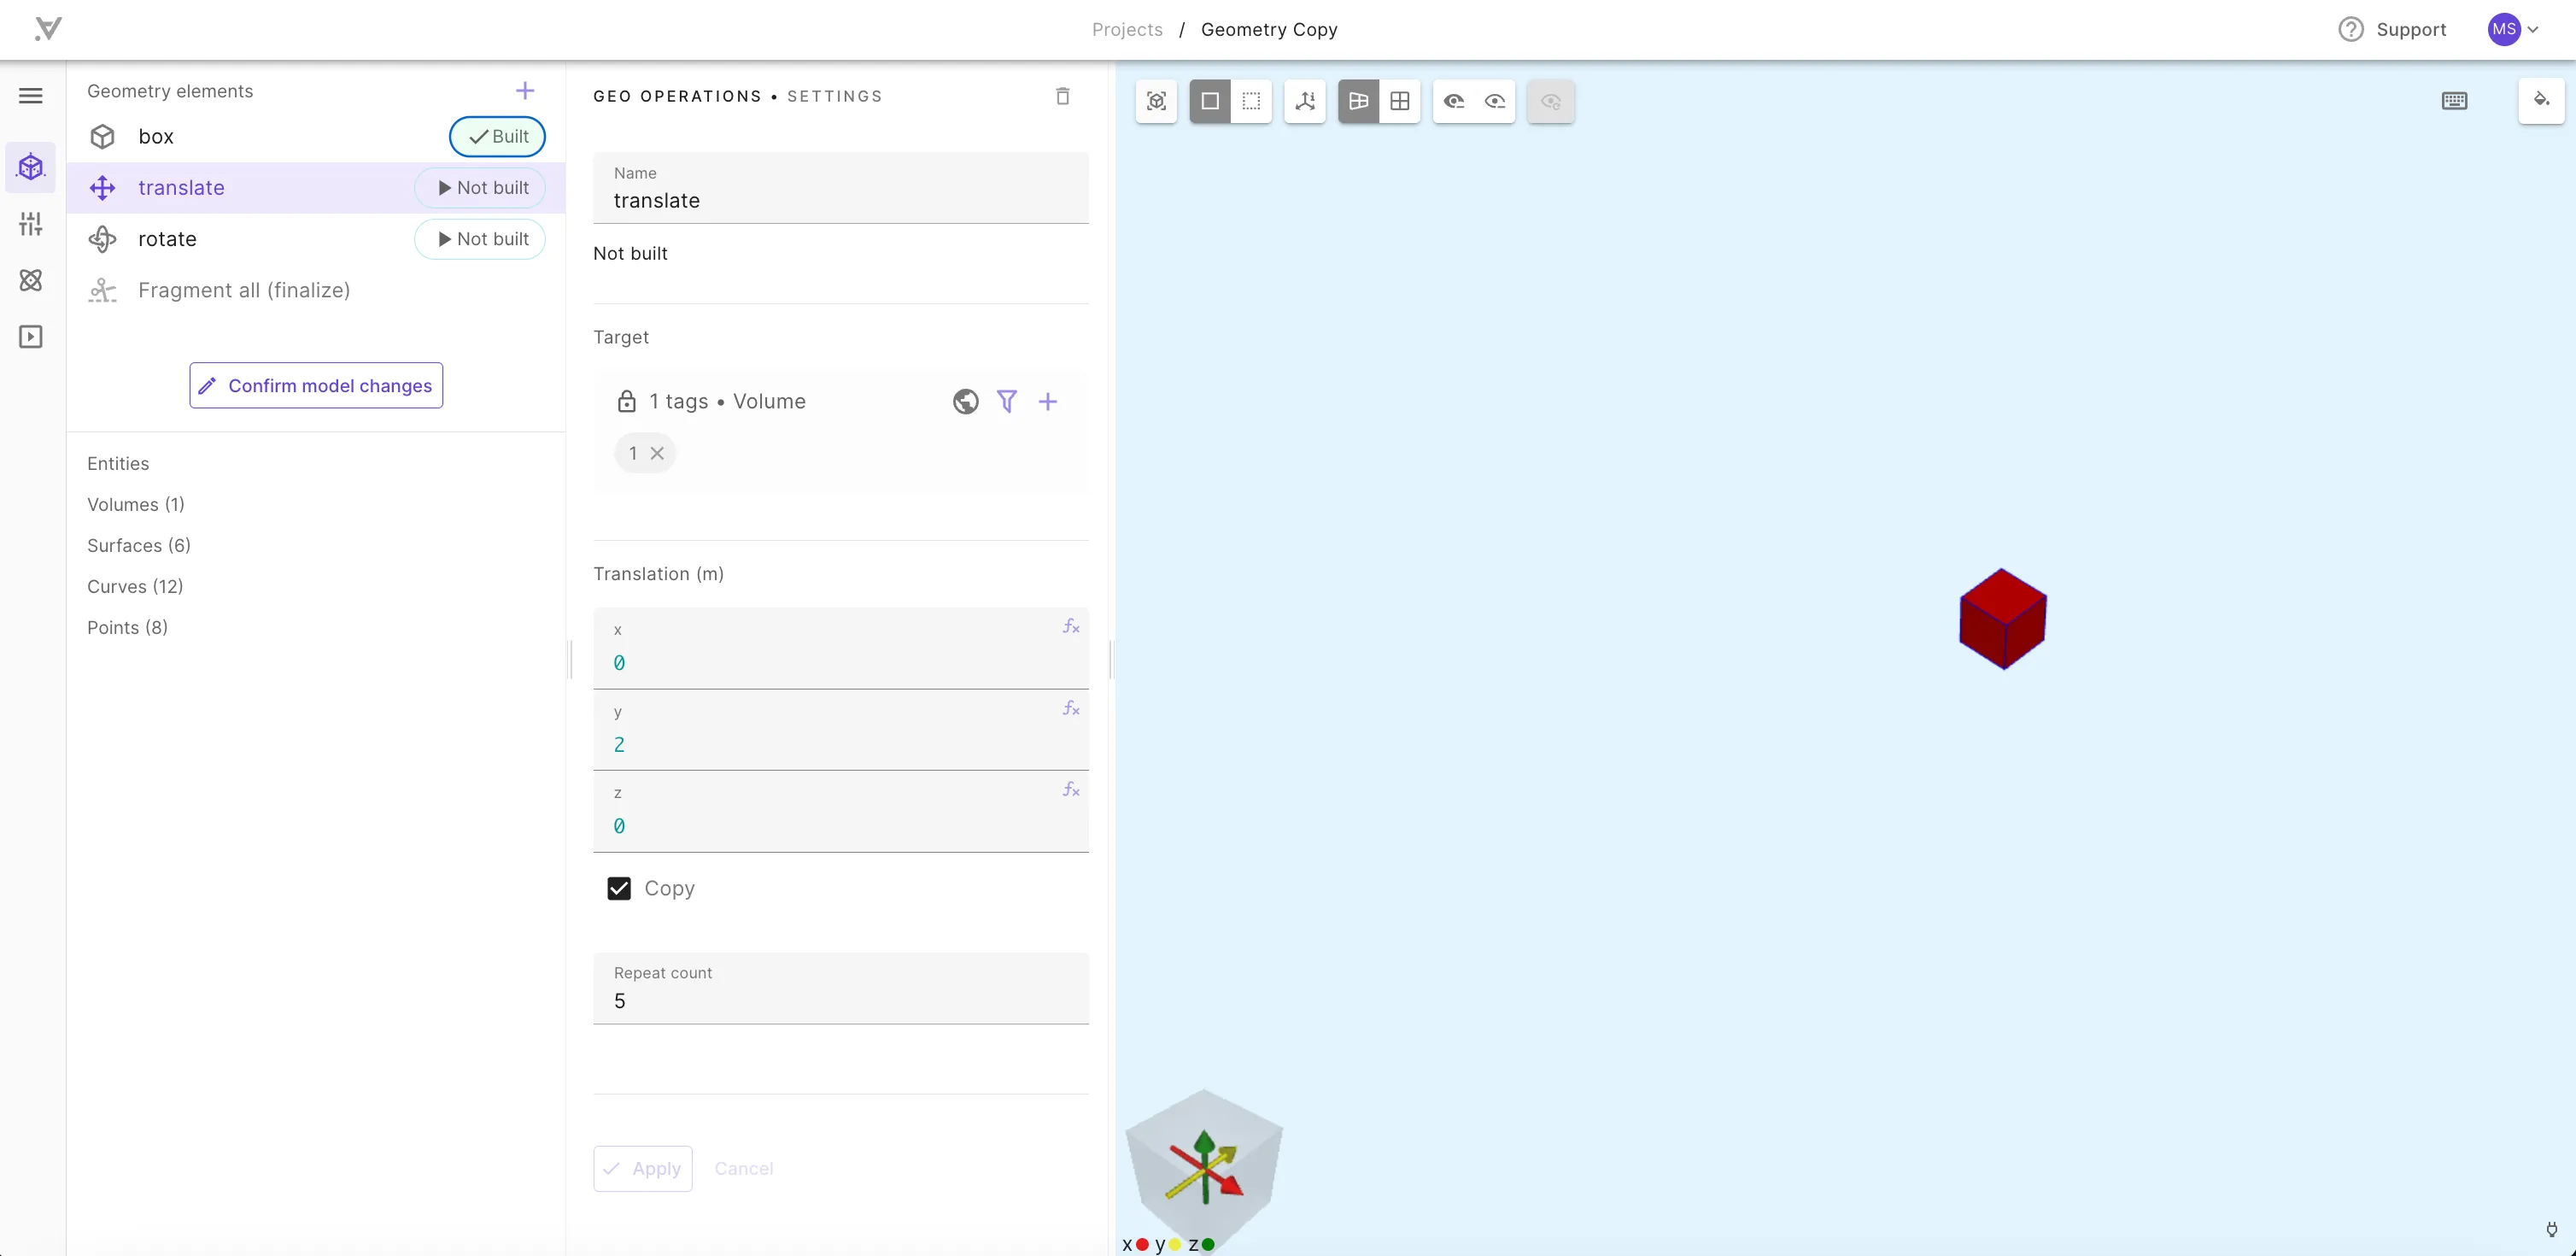This screenshot has width=2576, height=1256.
Task: Enable the Copy checkbox for translate
Action: click(x=619, y=888)
